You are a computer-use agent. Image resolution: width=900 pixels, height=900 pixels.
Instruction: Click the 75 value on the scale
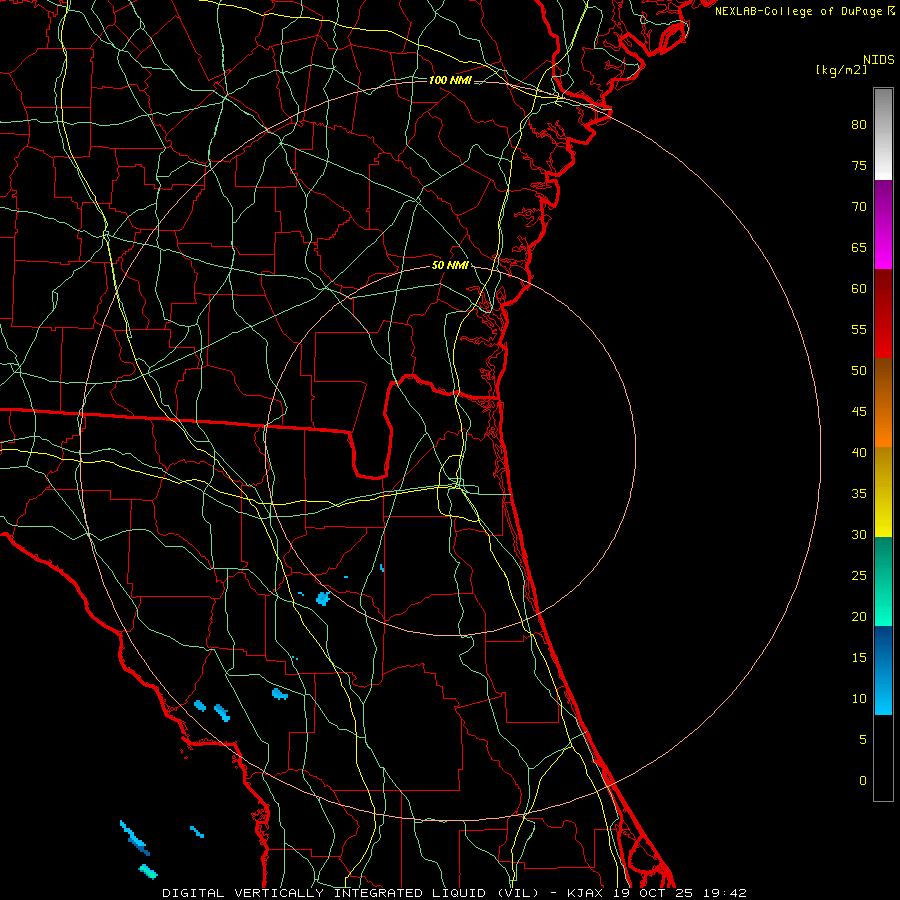pyautogui.click(x=859, y=166)
